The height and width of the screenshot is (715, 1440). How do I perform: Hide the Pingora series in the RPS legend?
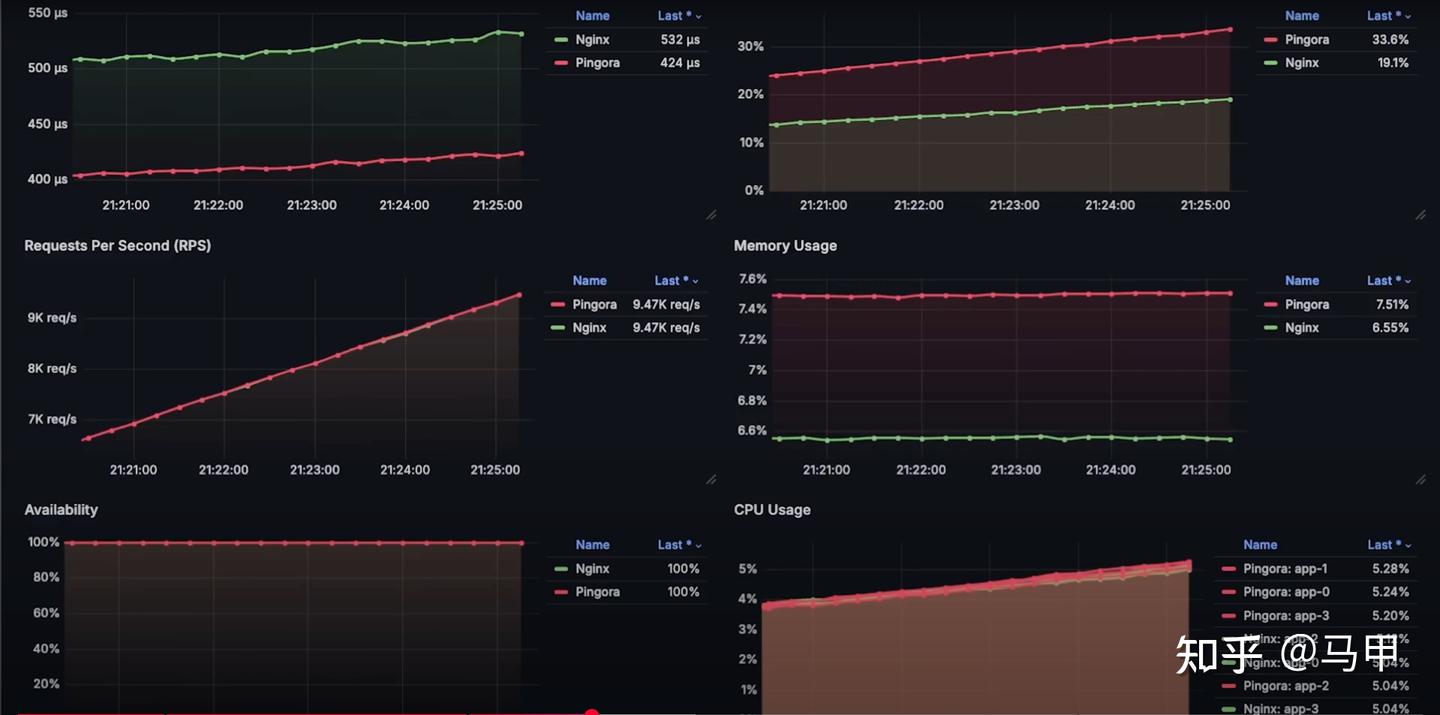(595, 304)
